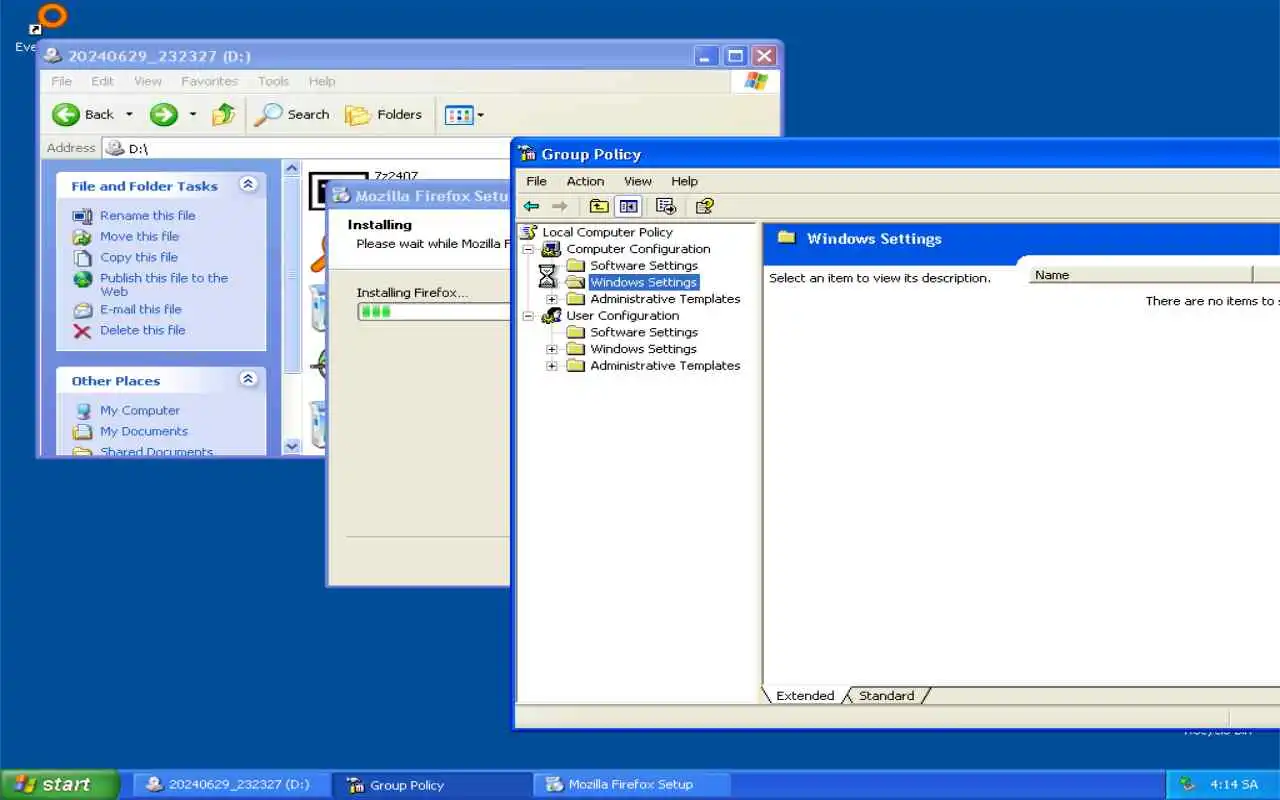Select User Configuration node
The height and width of the screenshot is (800, 1280).
coord(622,316)
